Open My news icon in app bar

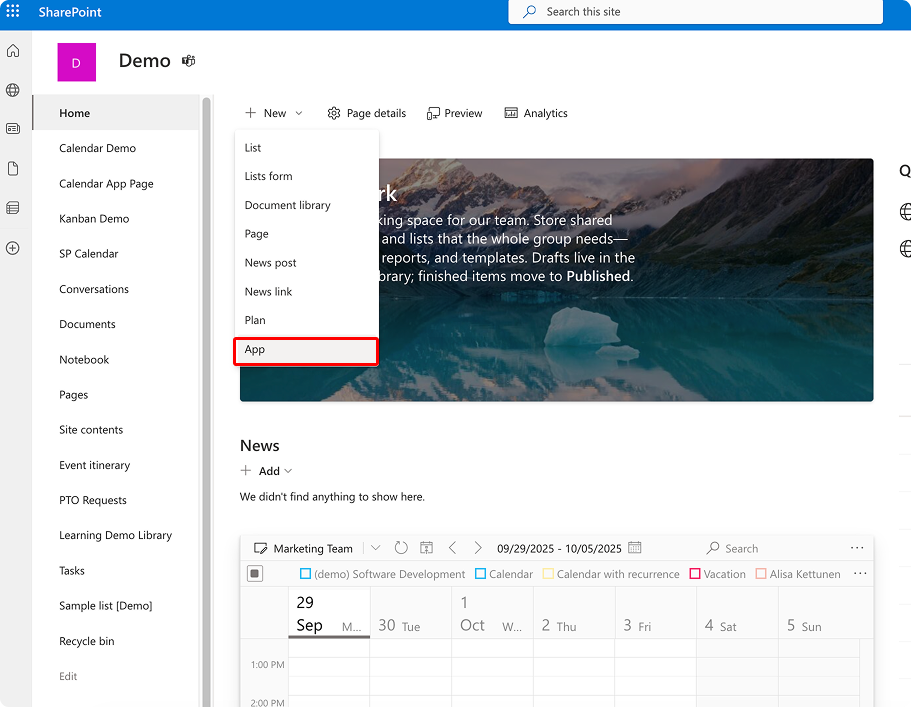coord(13,129)
